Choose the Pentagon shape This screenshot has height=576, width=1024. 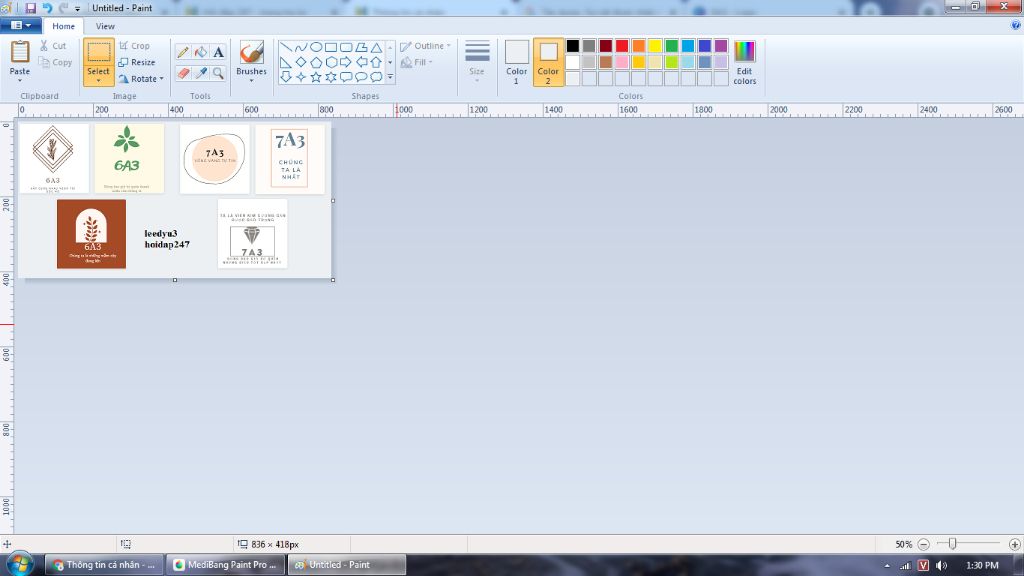tap(315, 62)
